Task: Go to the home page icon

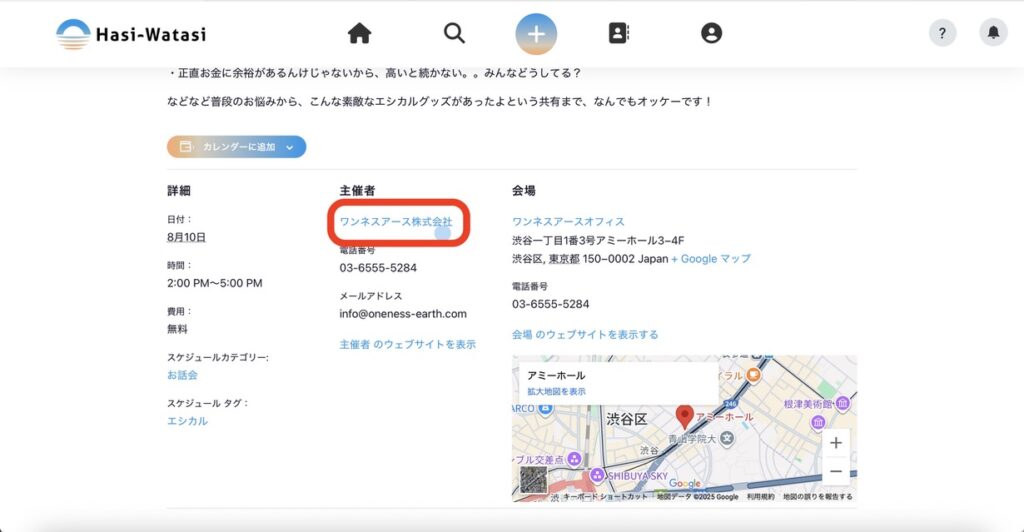Action: click(359, 34)
